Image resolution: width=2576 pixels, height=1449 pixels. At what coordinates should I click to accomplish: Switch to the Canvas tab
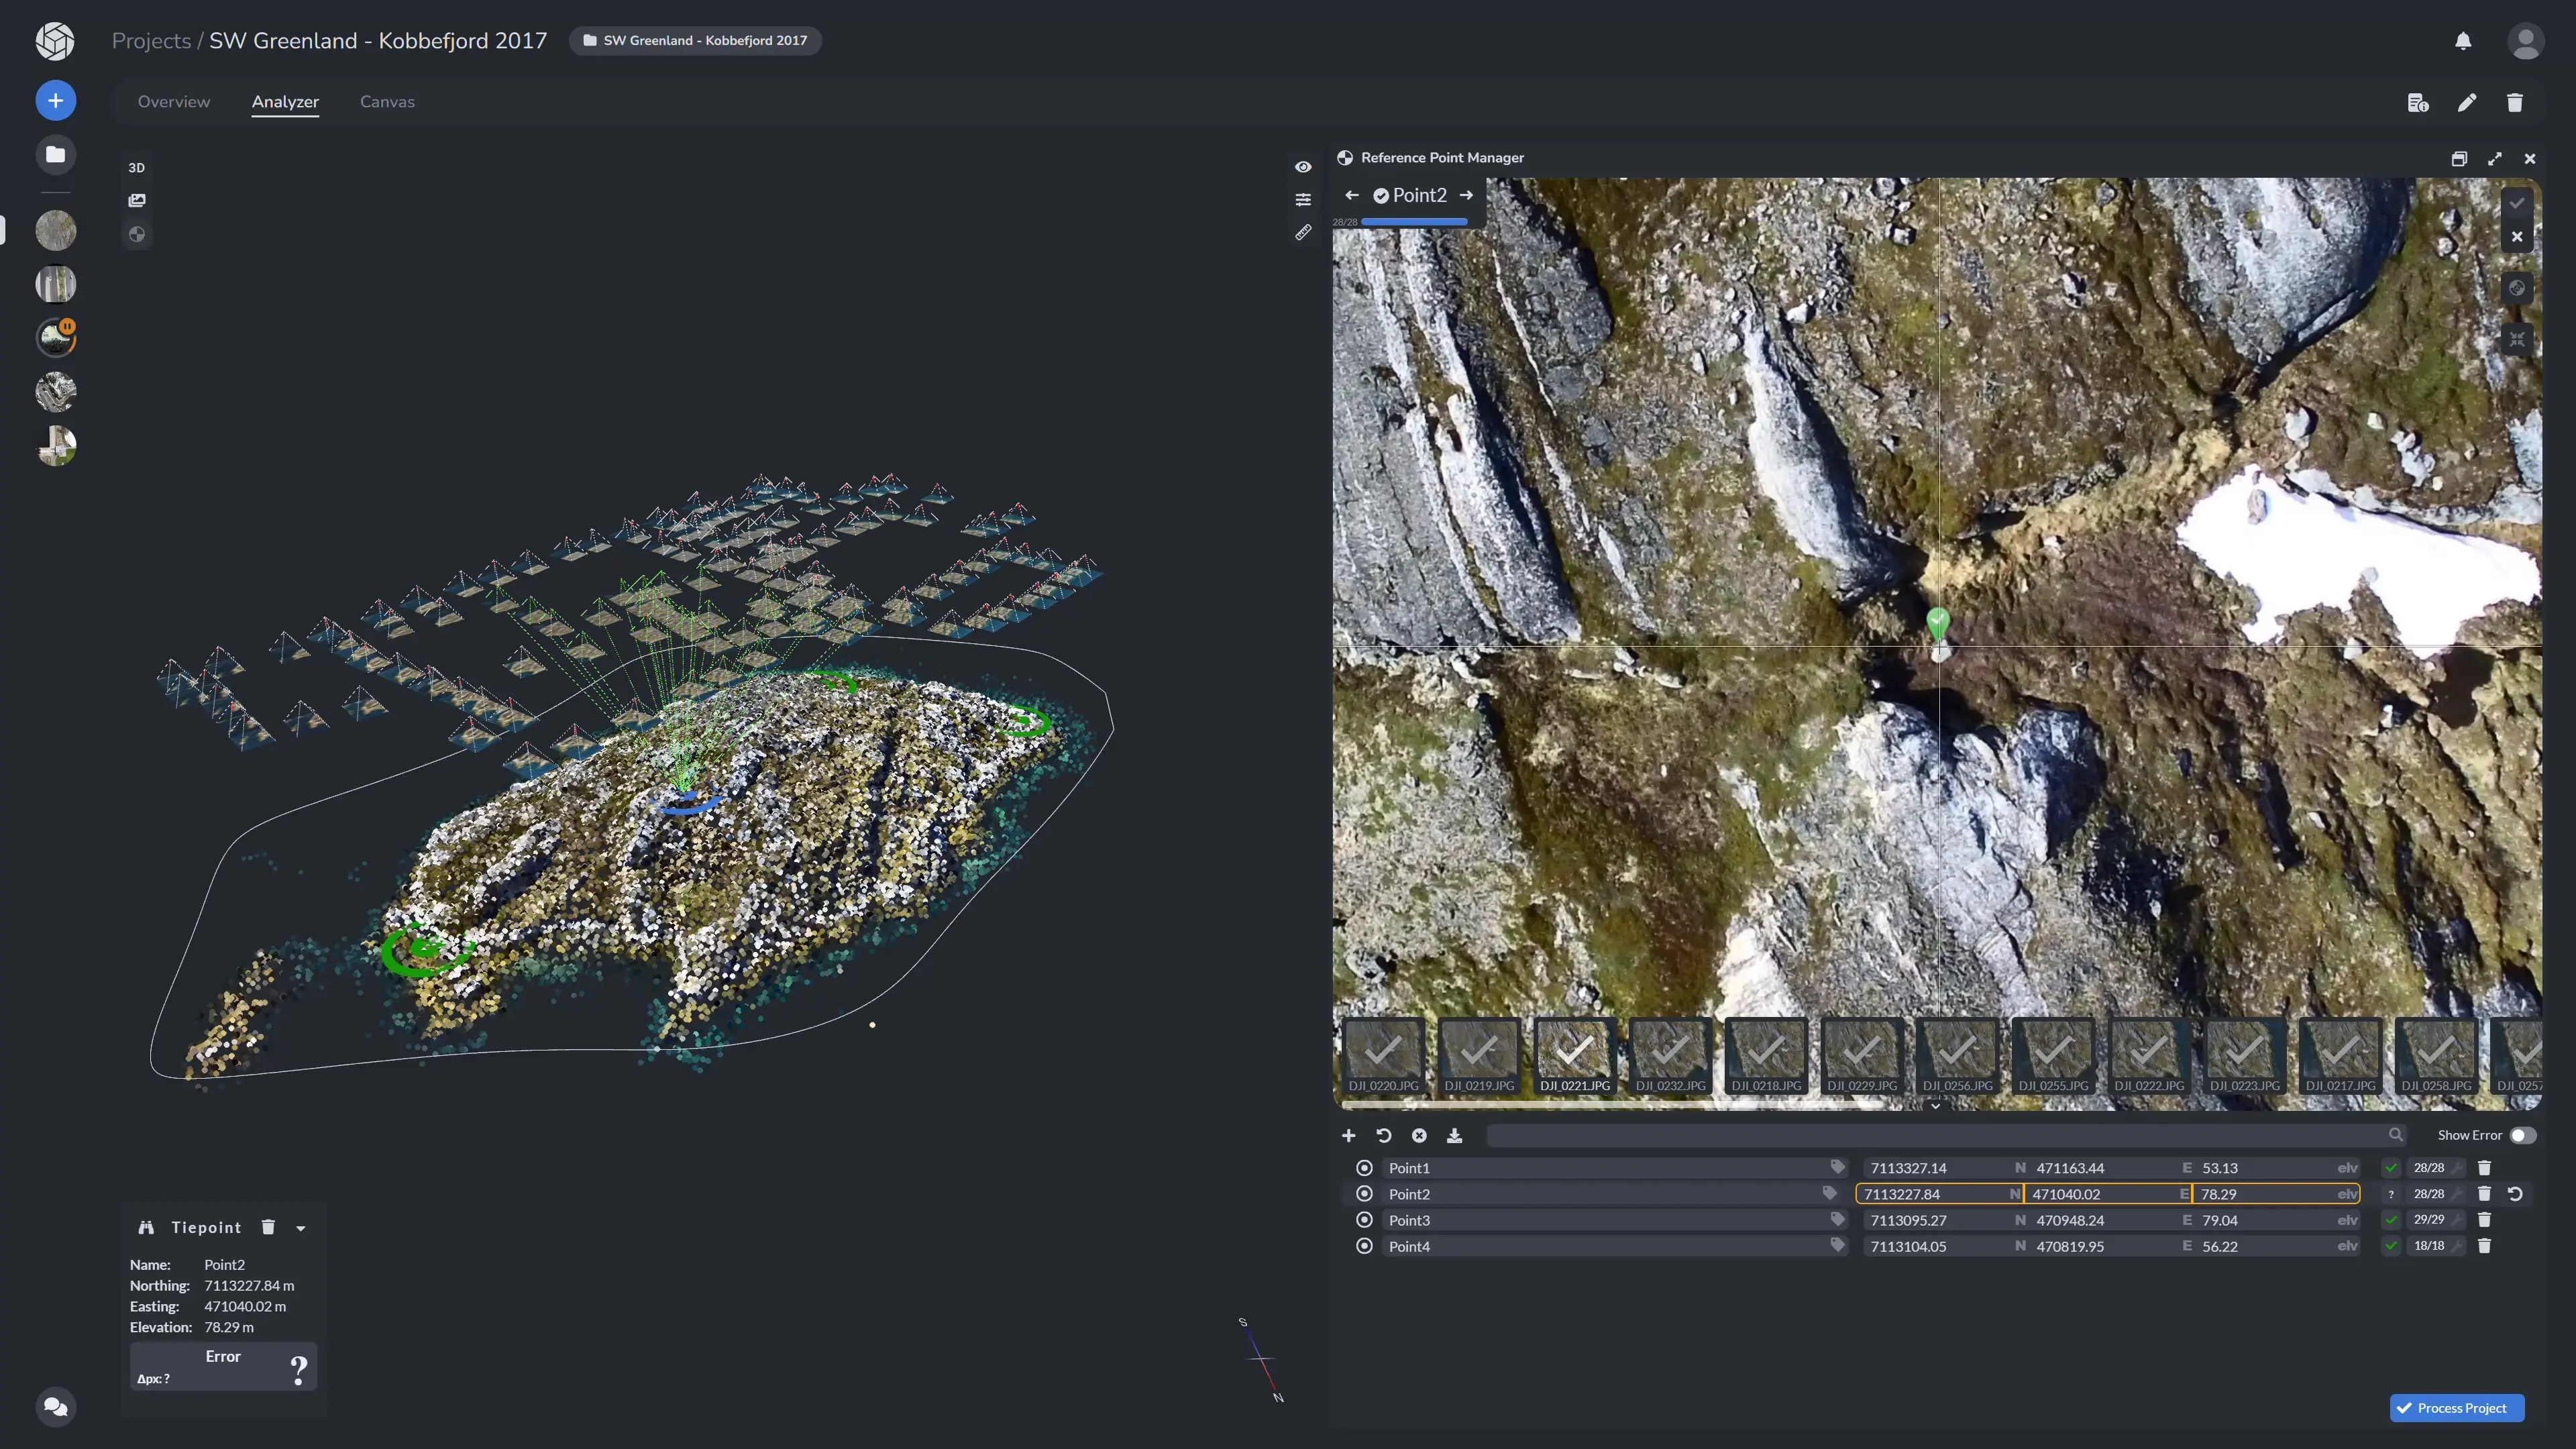click(387, 102)
